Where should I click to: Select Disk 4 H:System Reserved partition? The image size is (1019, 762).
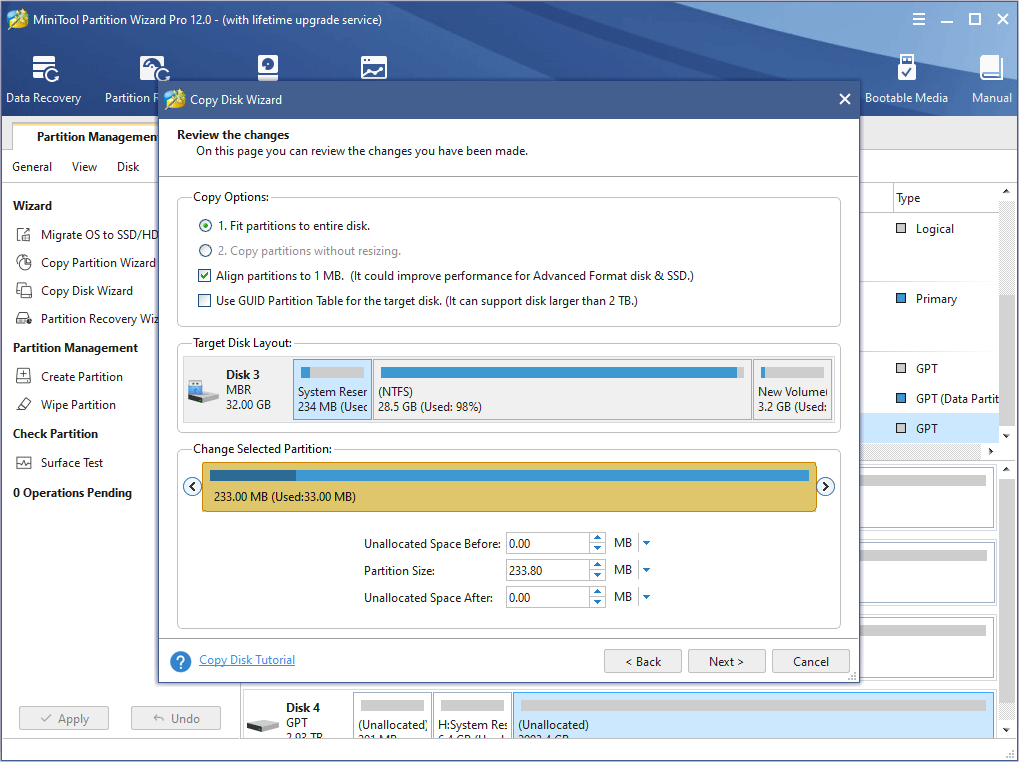point(472,715)
